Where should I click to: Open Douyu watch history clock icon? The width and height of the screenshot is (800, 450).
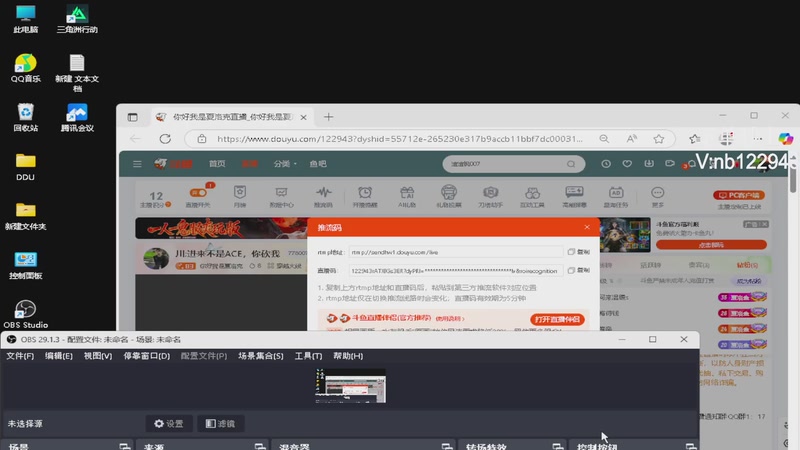click(x=606, y=164)
